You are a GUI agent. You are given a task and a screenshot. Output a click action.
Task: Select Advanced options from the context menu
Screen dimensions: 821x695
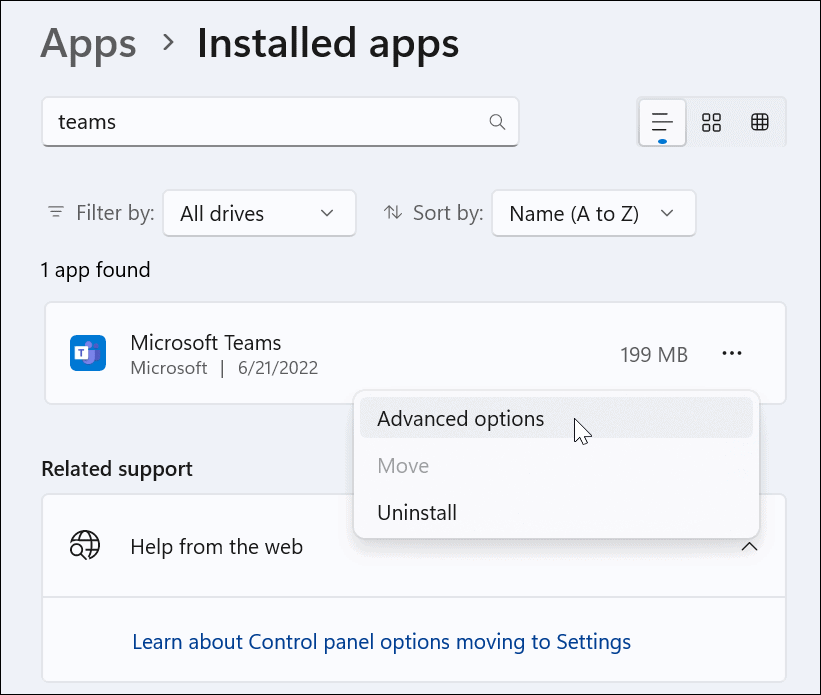(x=461, y=419)
